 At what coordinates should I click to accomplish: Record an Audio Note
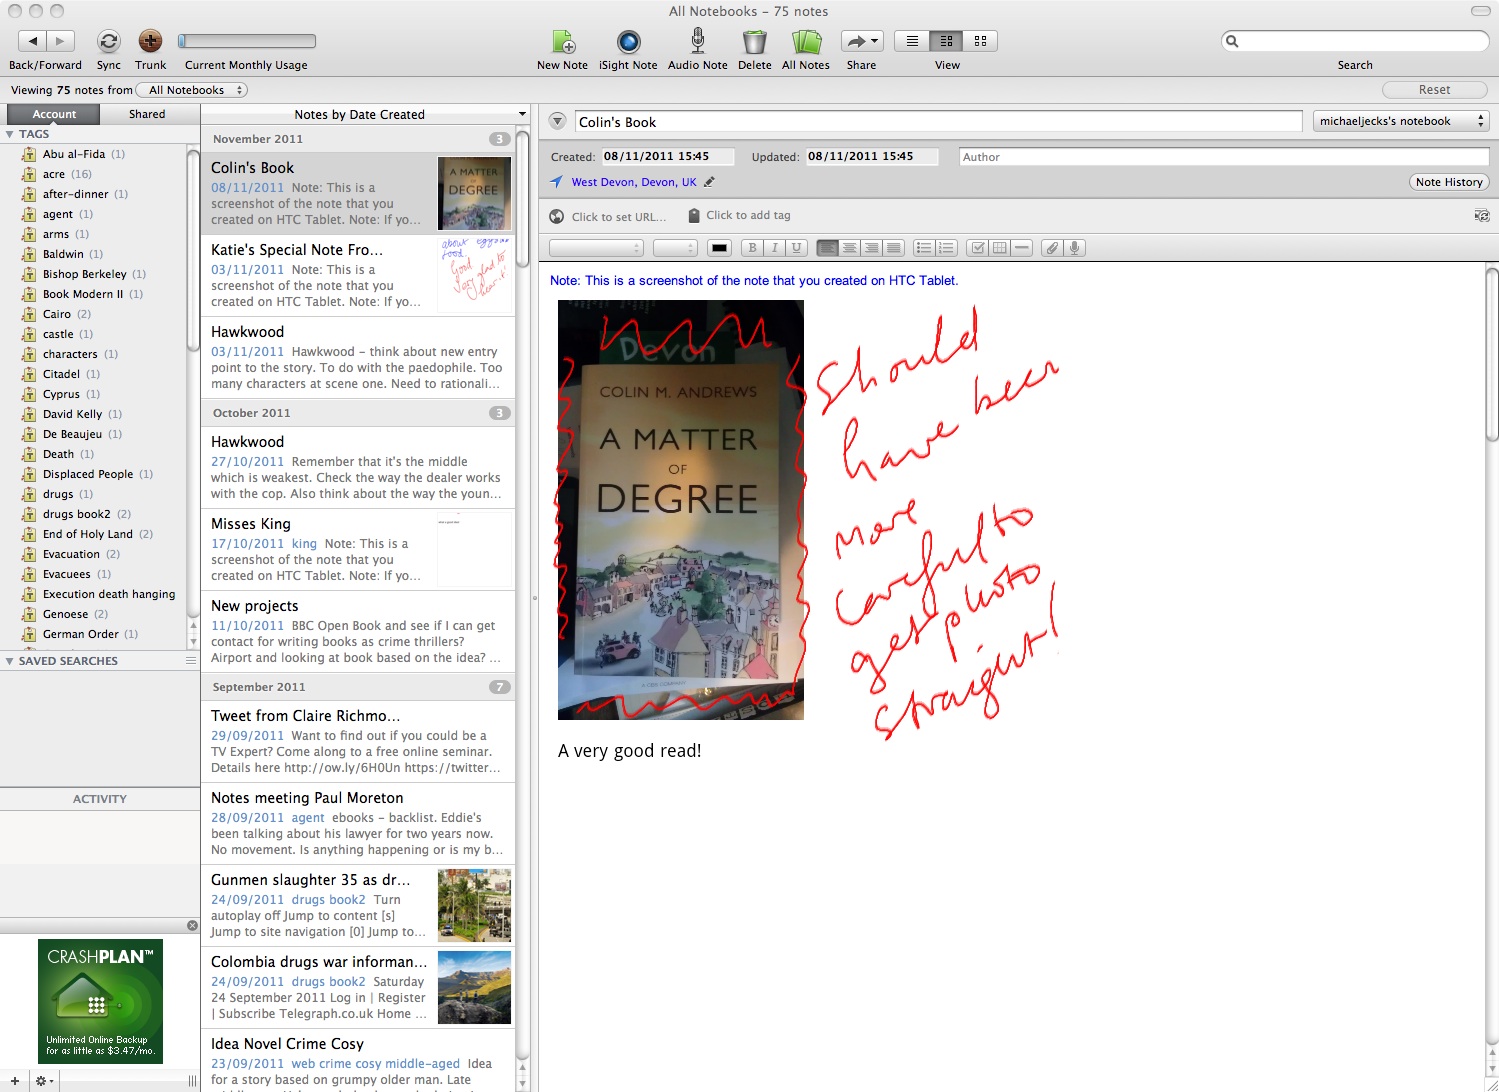(x=697, y=42)
